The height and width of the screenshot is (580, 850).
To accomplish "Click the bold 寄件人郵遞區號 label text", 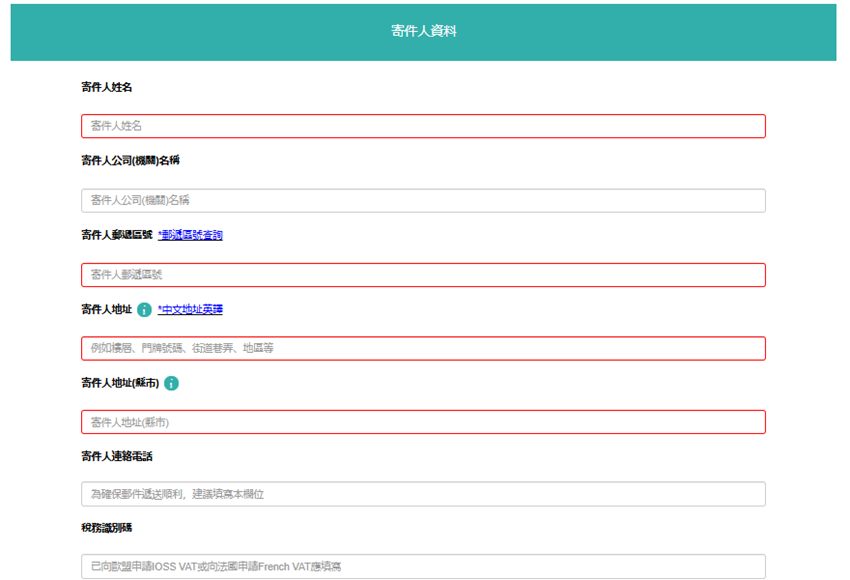I will click(116, 235).
